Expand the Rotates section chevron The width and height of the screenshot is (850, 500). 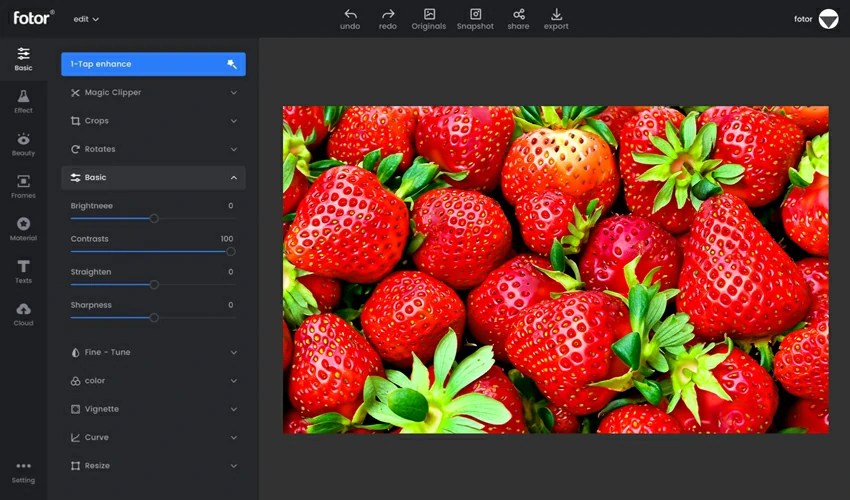234,149
